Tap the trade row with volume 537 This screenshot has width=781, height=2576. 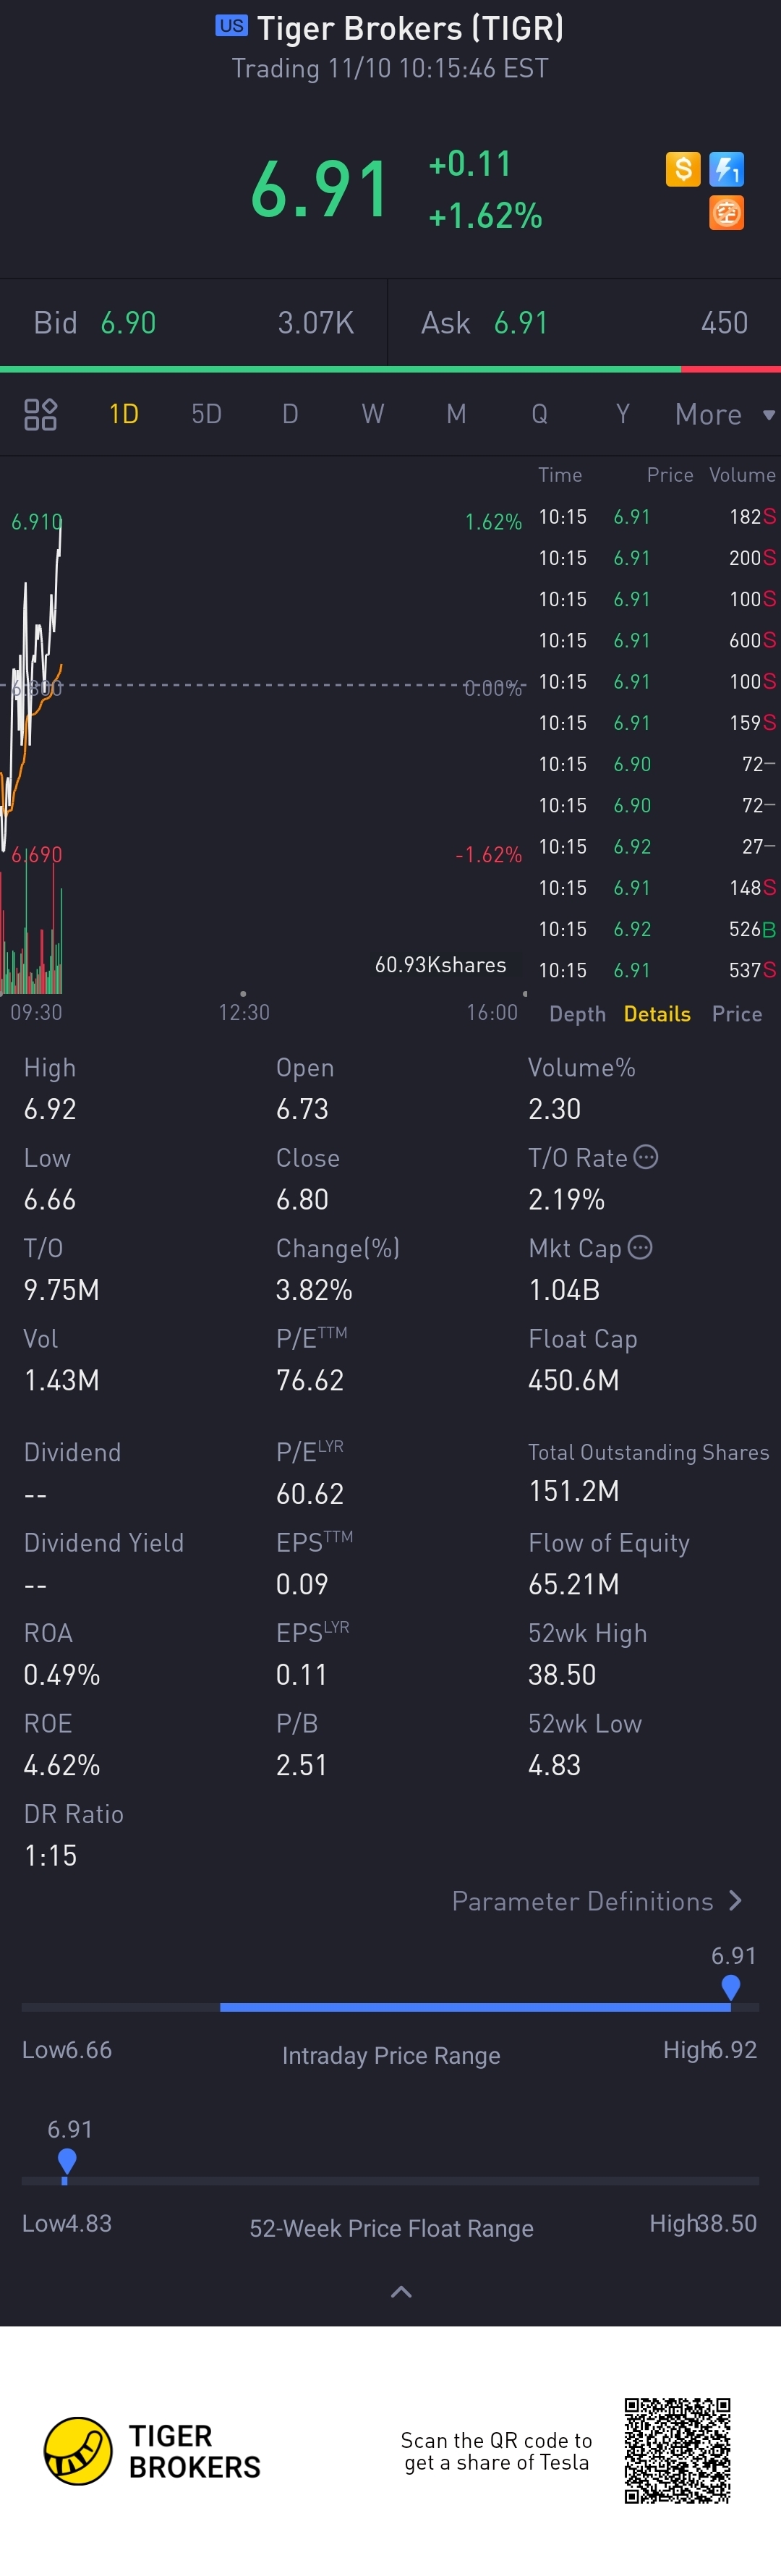[656, 970]
